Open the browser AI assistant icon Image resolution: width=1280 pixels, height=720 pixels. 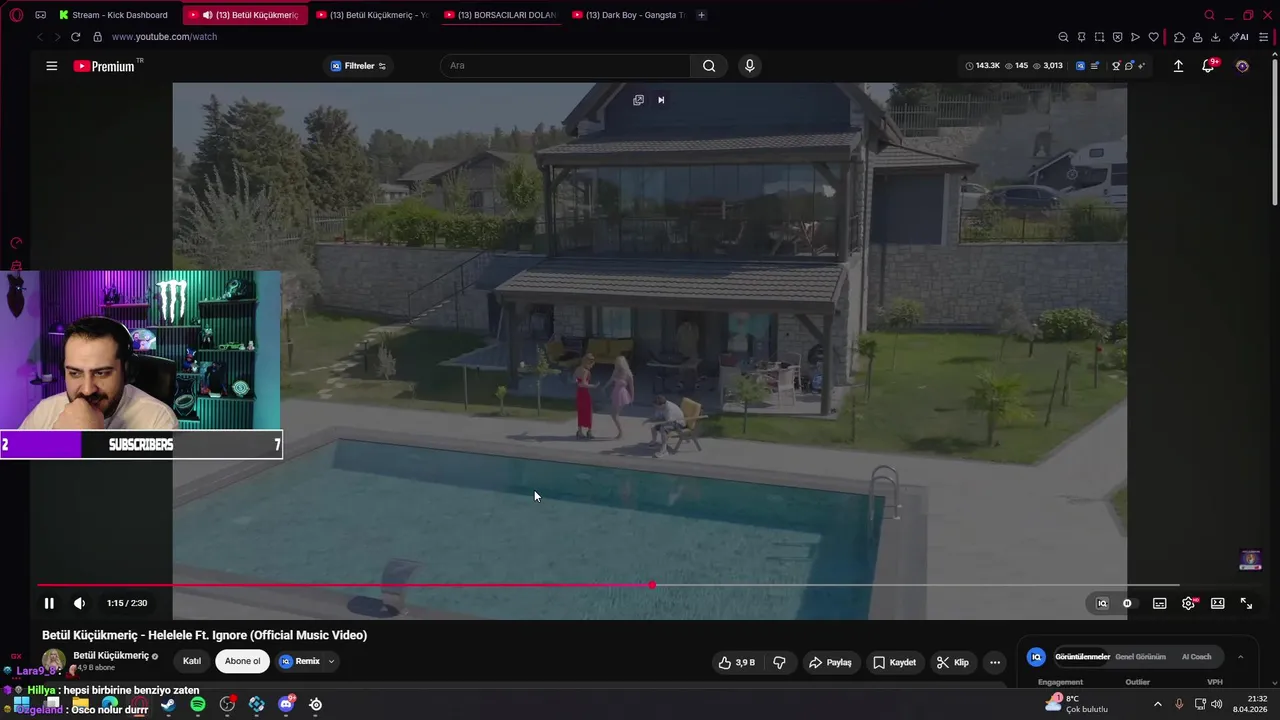[1239, 37]
